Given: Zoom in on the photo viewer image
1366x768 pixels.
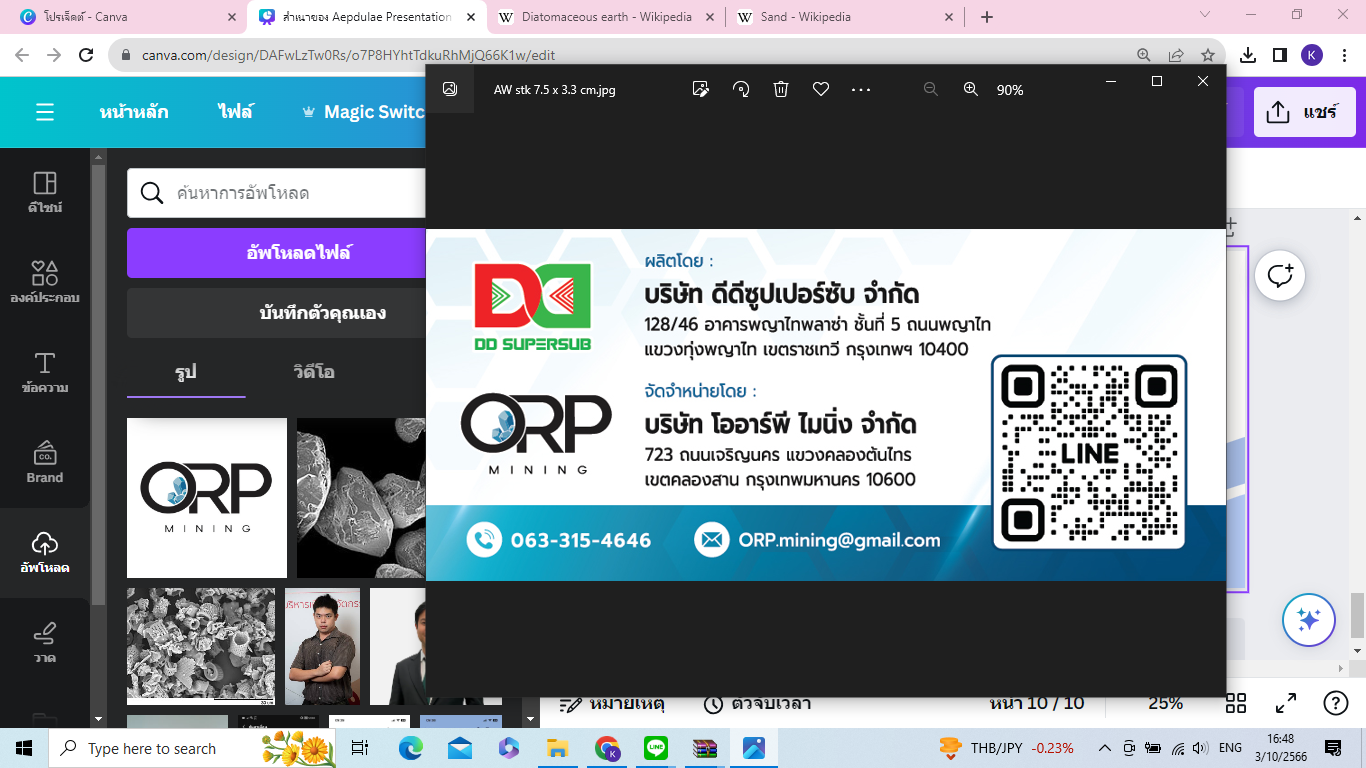Looking at the screenshot, I should [x=970, y=90].
